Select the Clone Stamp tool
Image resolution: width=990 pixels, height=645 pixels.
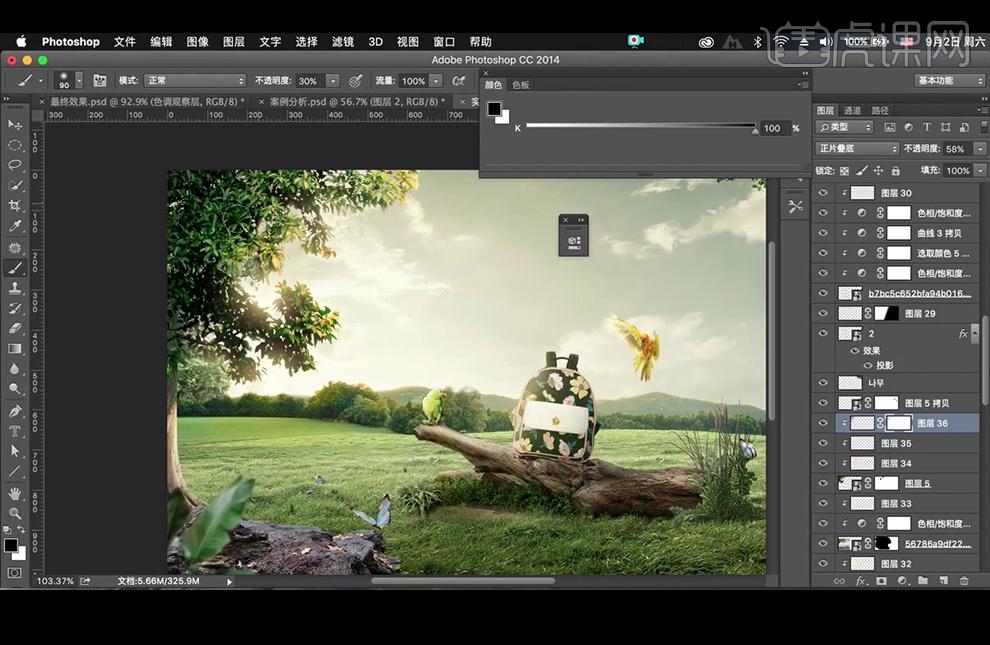[x=15, y=288]
